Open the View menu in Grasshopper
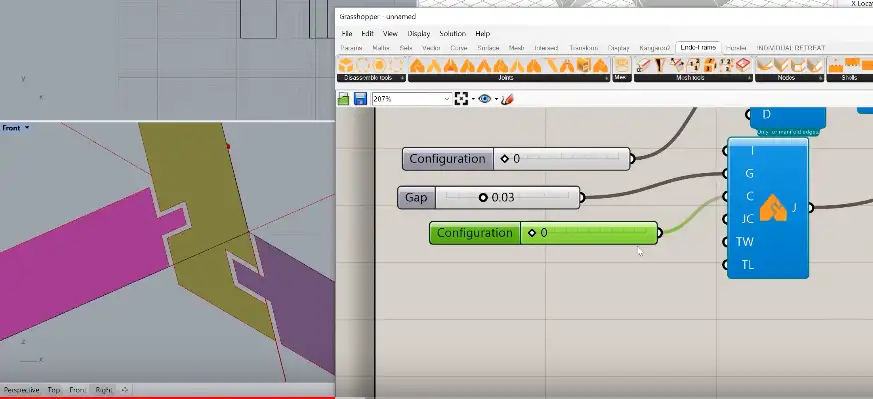This screenshot has height=399, width=873. pyautogui.click(x=390, y=33)
